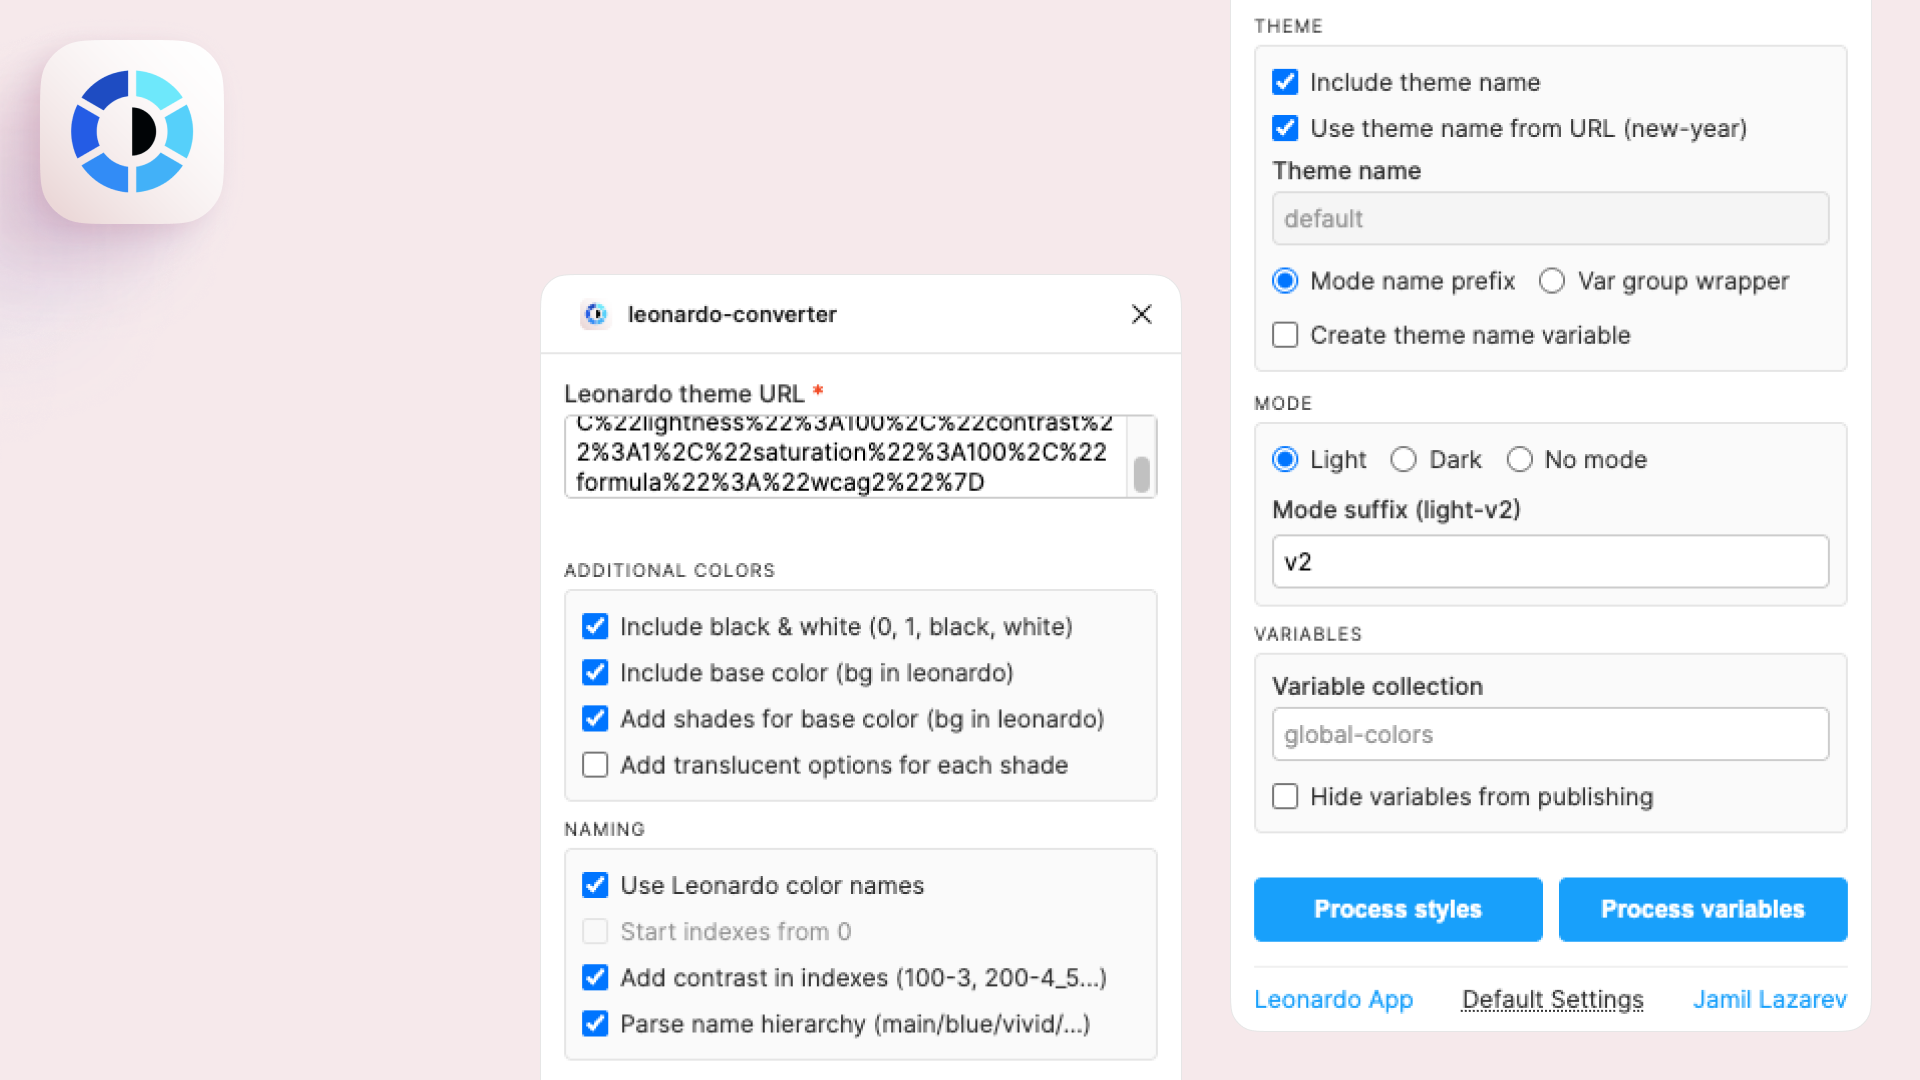Uncheck Parse name hierarchy option
This screenshot has height=1080, width=1920.
(x=595, y=1023)
